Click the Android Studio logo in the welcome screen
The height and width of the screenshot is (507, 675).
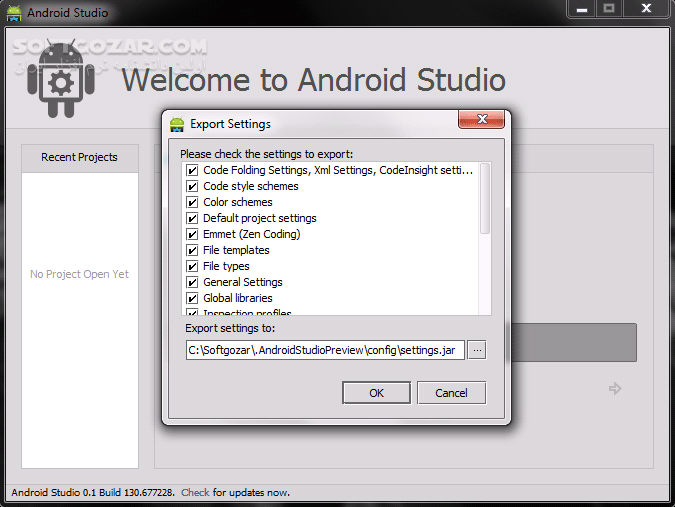tap(61, 80)
